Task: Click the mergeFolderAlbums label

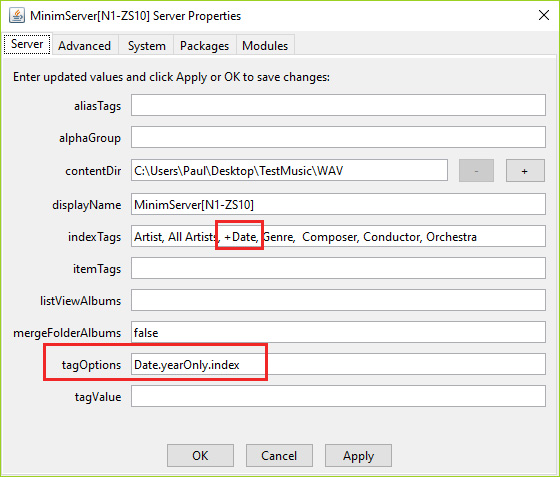Action: point(67,333)
